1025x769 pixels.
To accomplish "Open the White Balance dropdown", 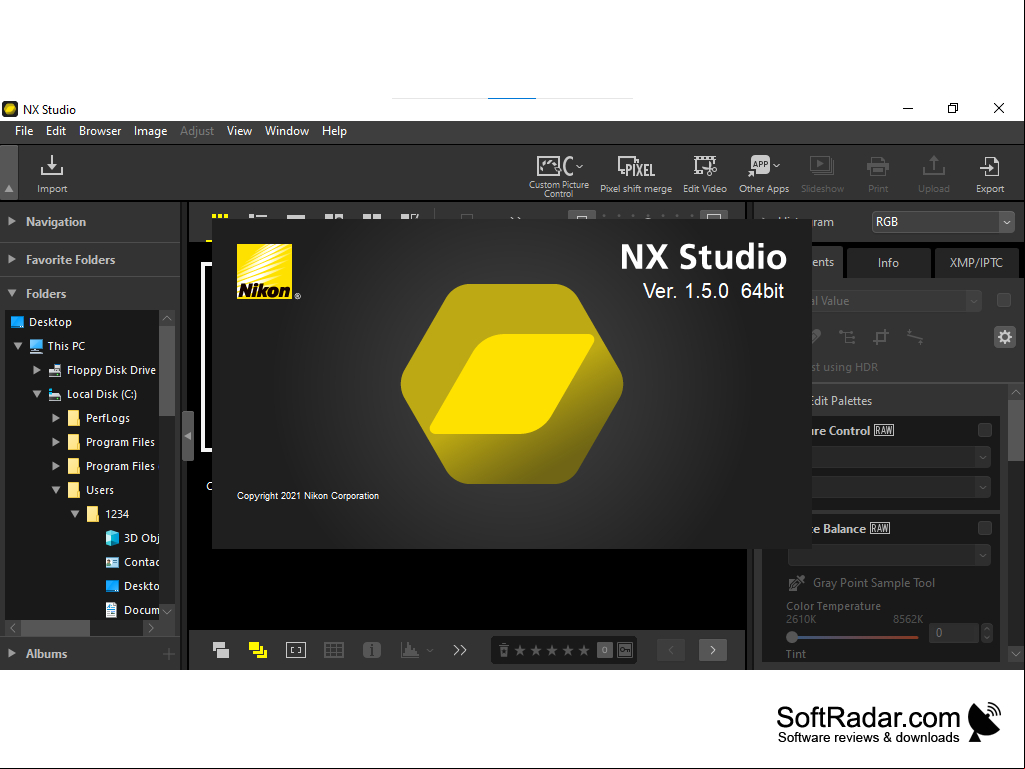I will (x=889, y=555).
